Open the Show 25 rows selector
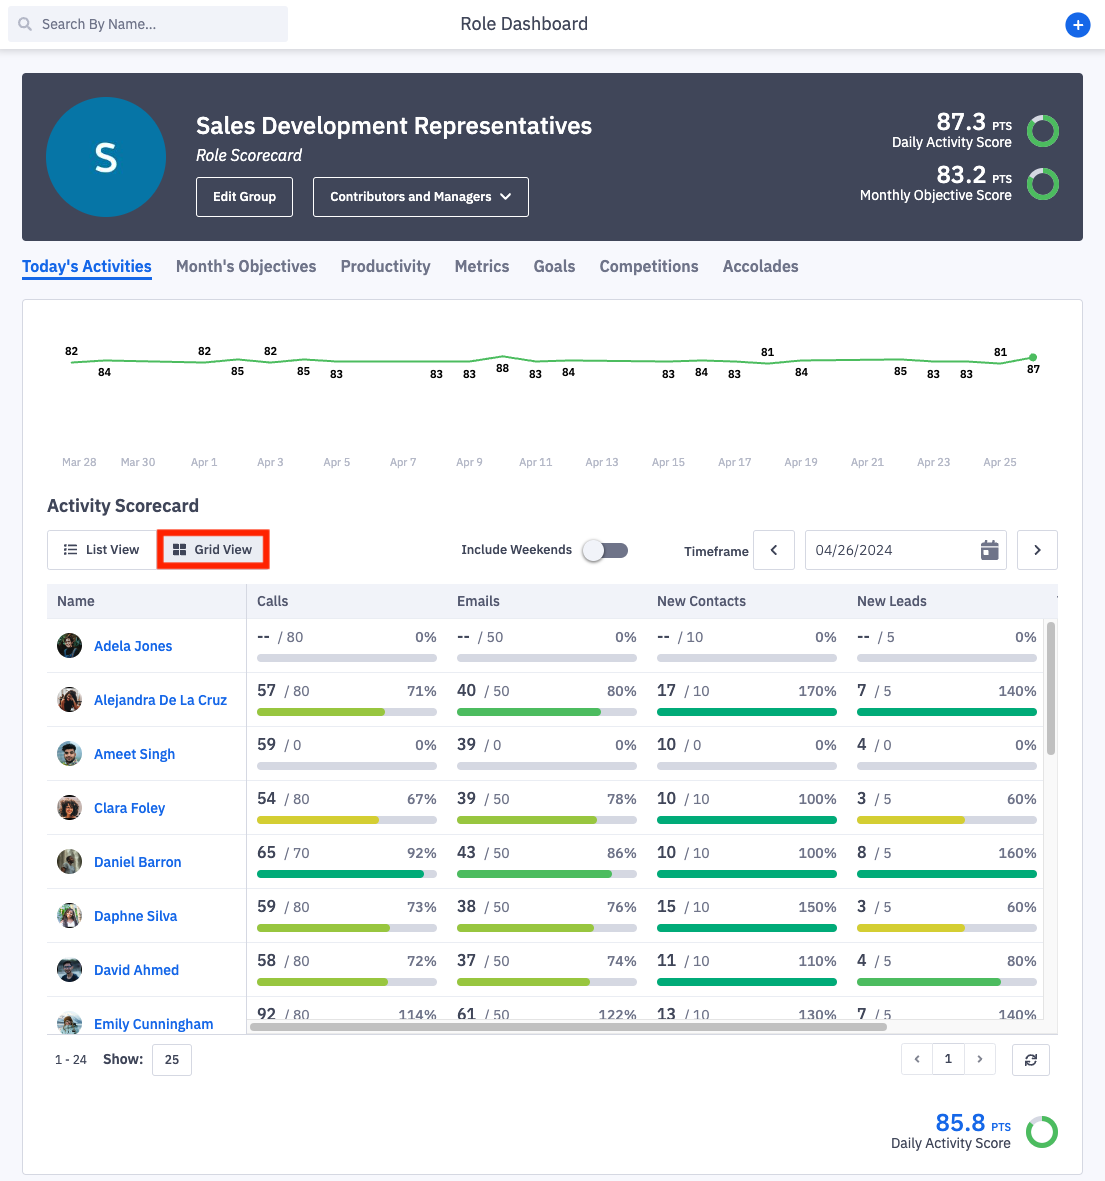Image resolution: width=1105 pixels, height=1181 pixels. pos(172,1060)
